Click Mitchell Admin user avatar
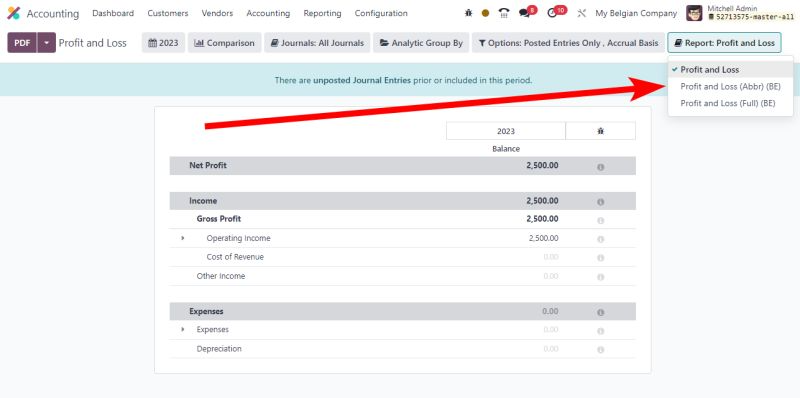This screenshot has height=398, width=800. pos(694,13)
